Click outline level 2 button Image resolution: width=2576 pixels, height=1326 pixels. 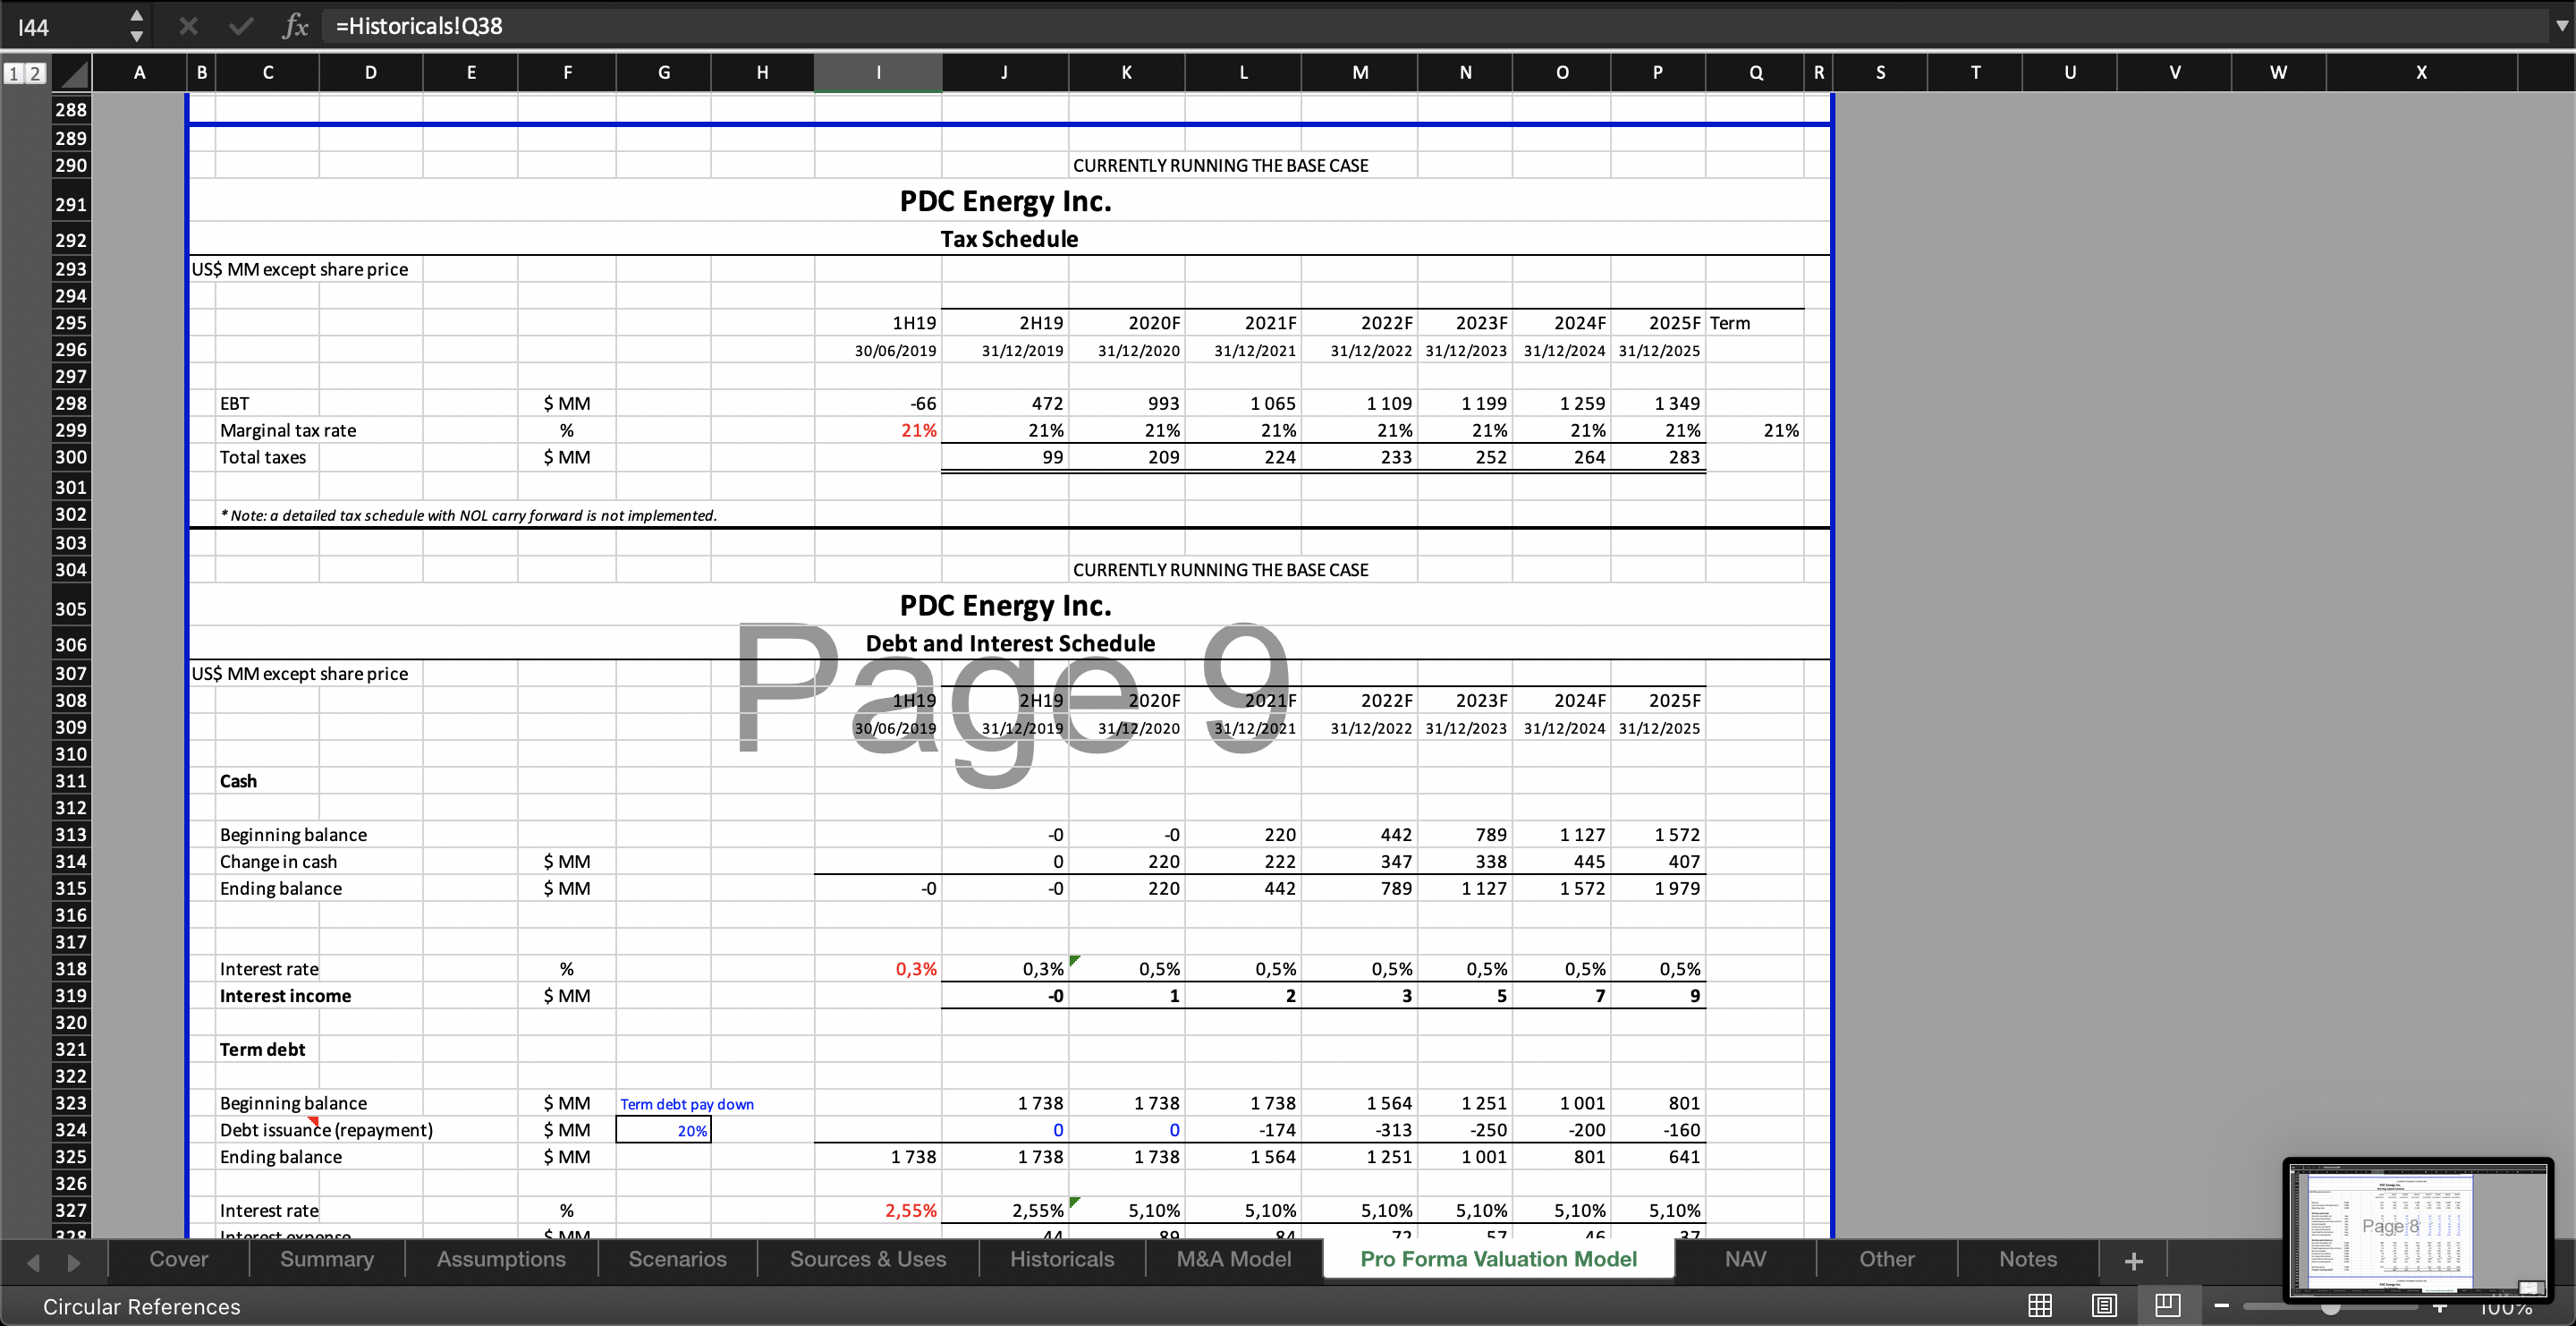[x=35, y=73]
